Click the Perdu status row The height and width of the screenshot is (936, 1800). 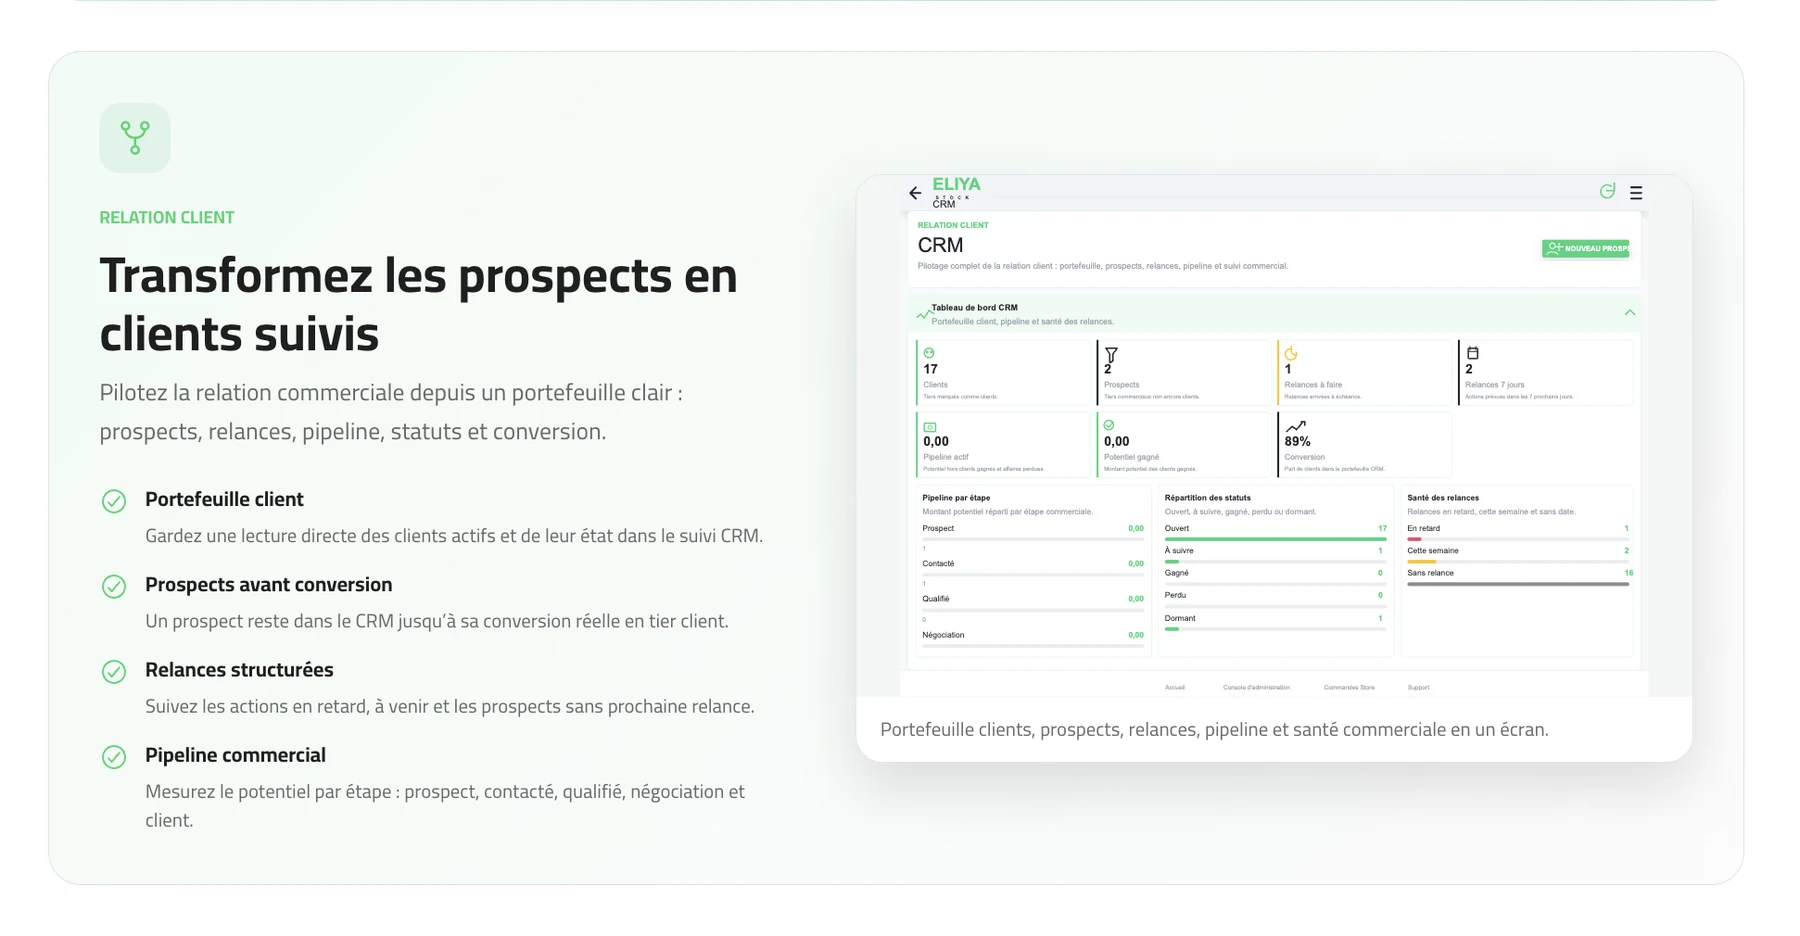click(x=1275, y=599)
